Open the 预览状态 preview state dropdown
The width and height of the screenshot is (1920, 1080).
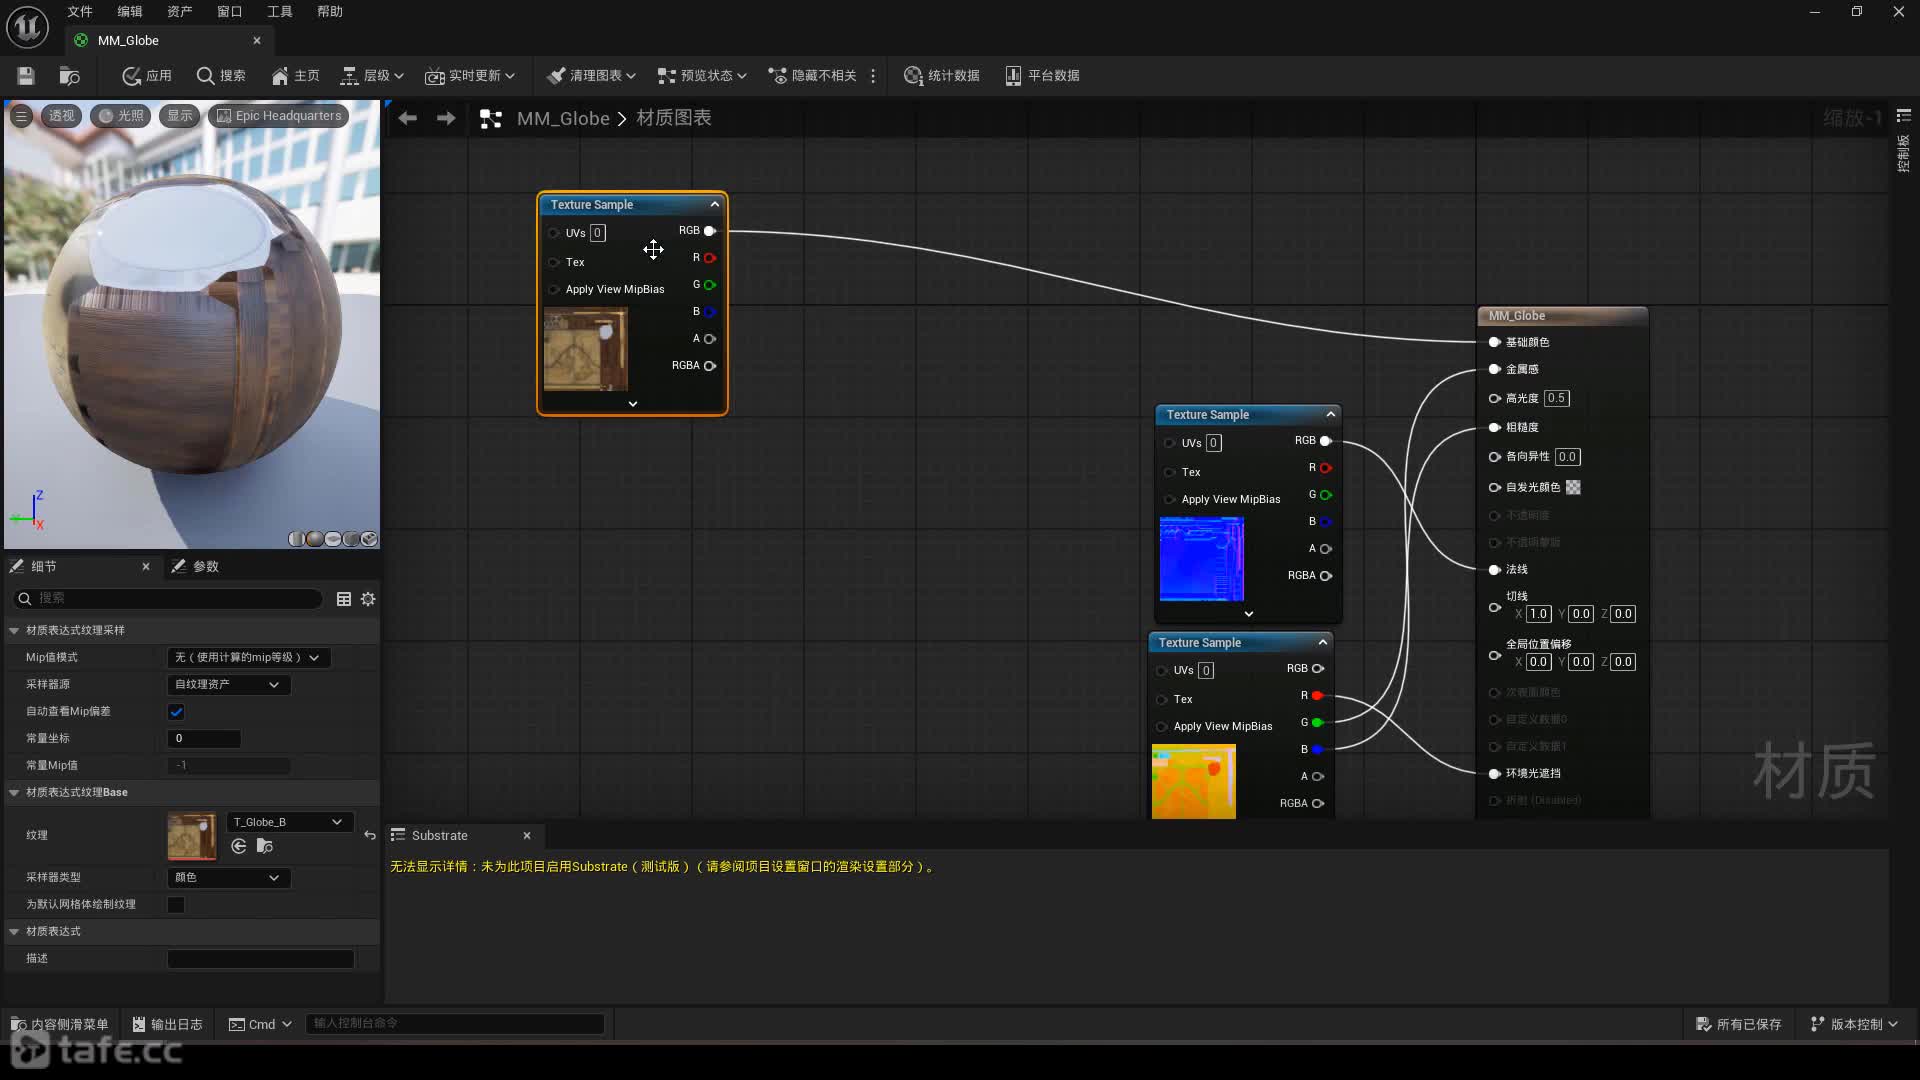702,76
